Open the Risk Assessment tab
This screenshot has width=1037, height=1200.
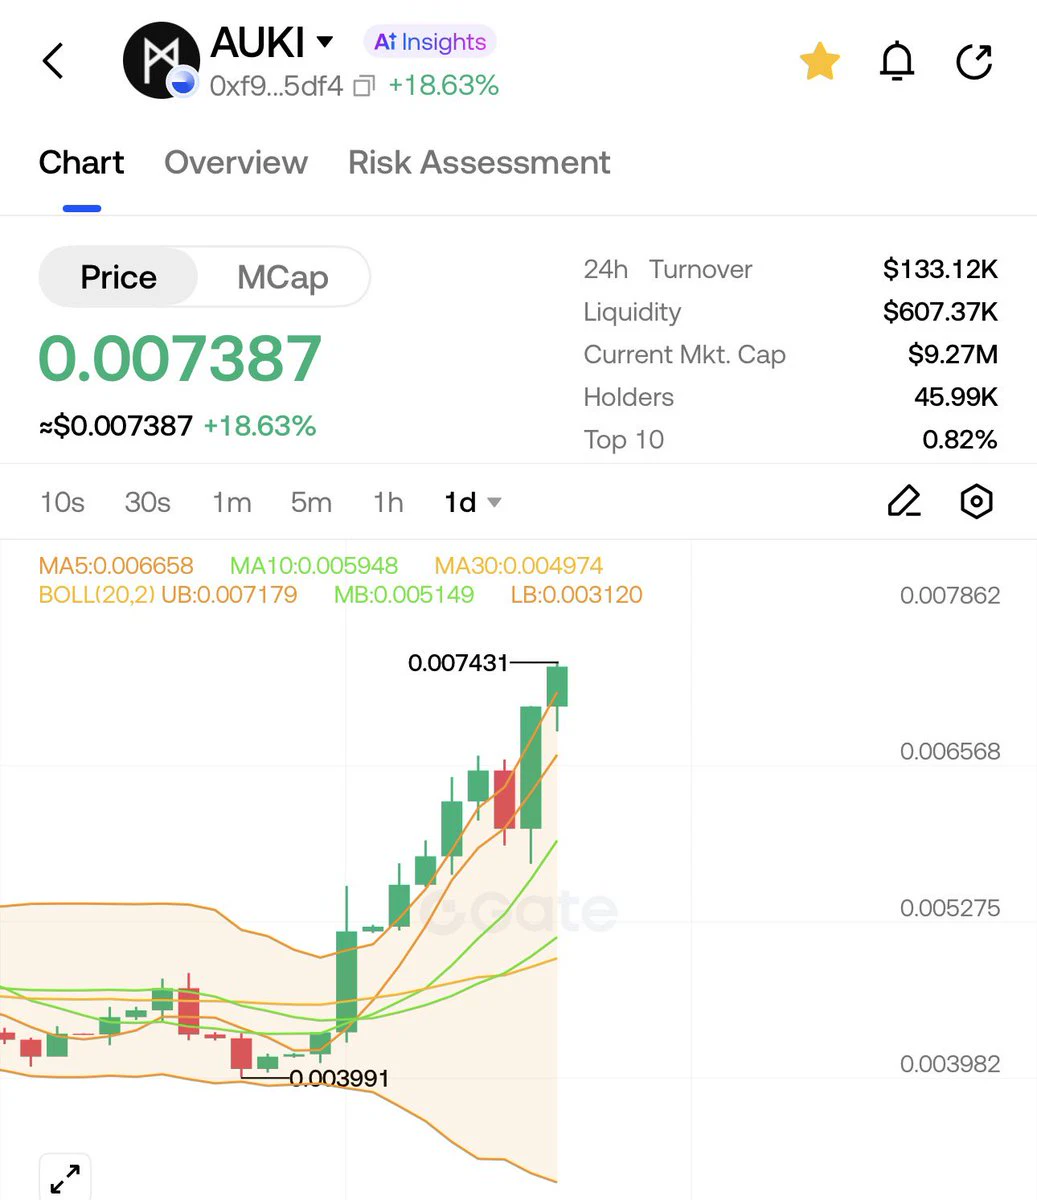coord(479,162)
